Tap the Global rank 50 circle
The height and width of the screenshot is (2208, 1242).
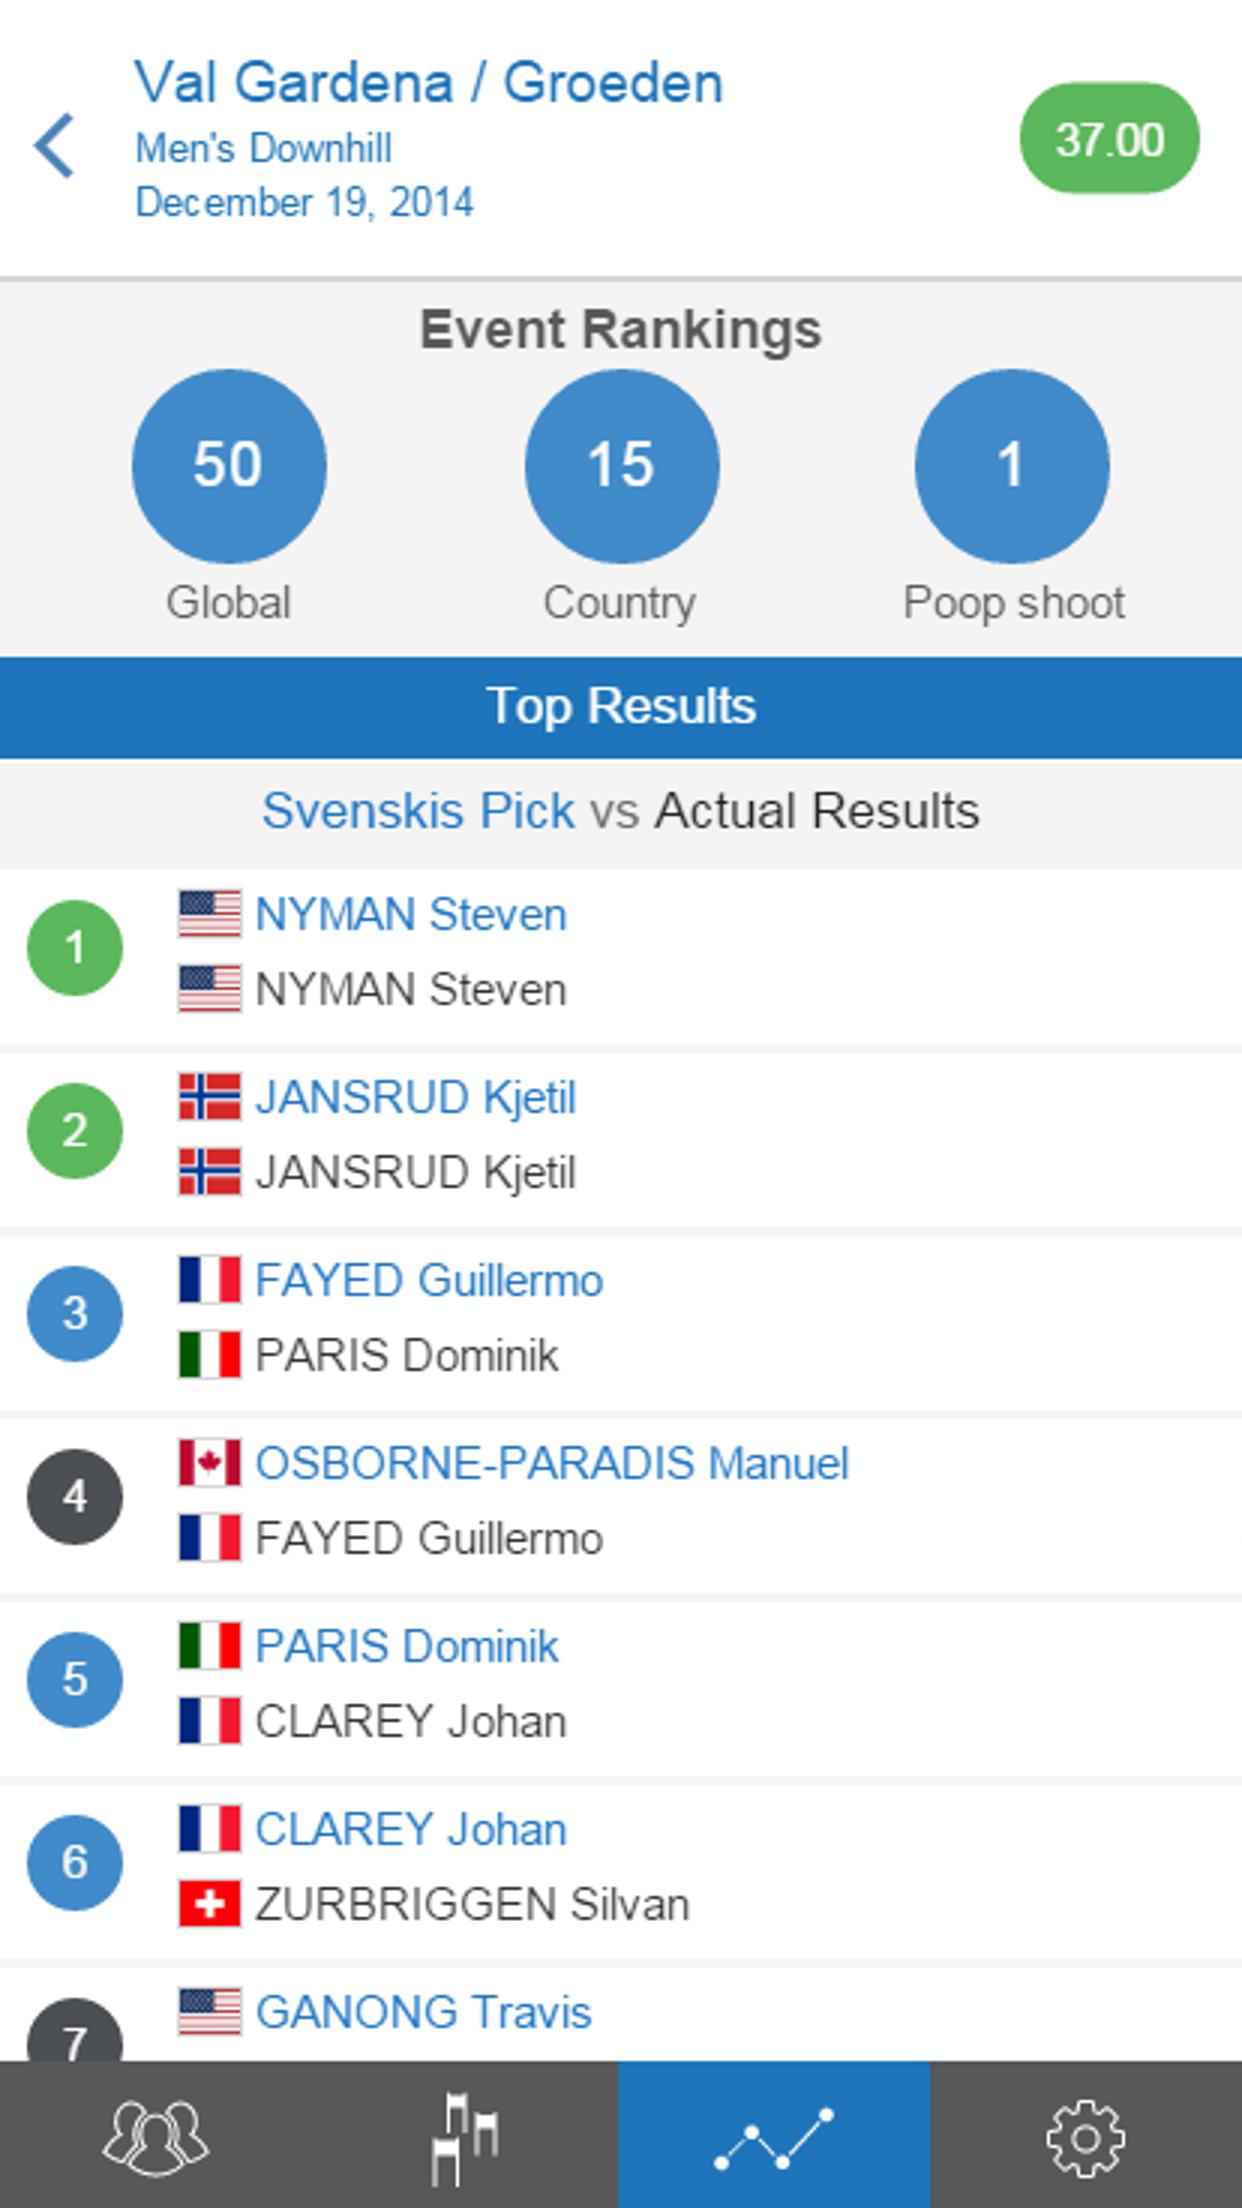[x=229, y=466]
